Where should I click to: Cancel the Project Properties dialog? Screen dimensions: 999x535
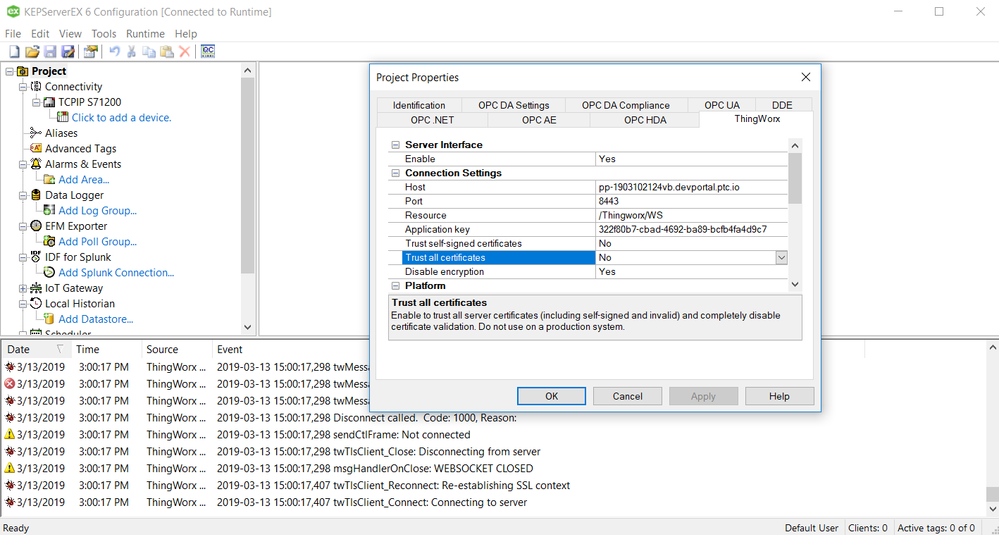[627, 396]
